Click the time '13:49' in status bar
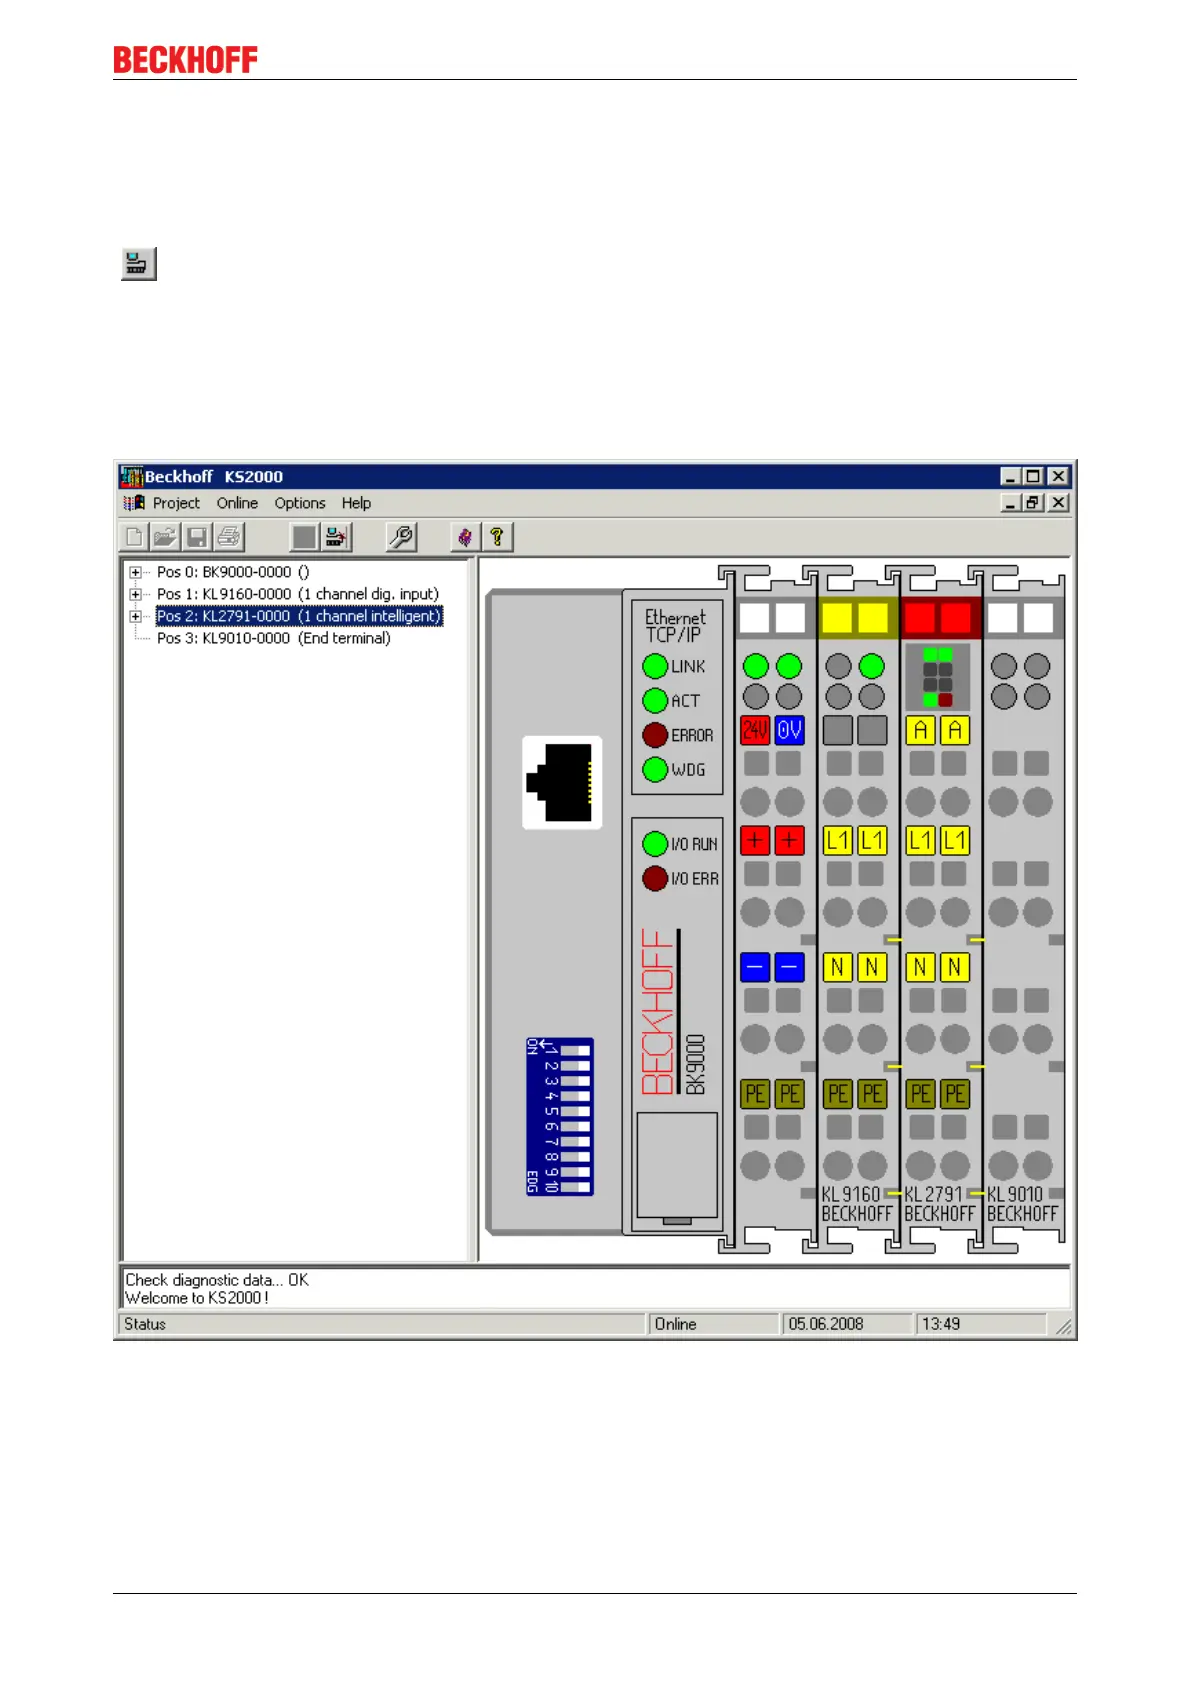Image resolution: width=1191 pixels, height=1684 pixels. pos(981,1324)
